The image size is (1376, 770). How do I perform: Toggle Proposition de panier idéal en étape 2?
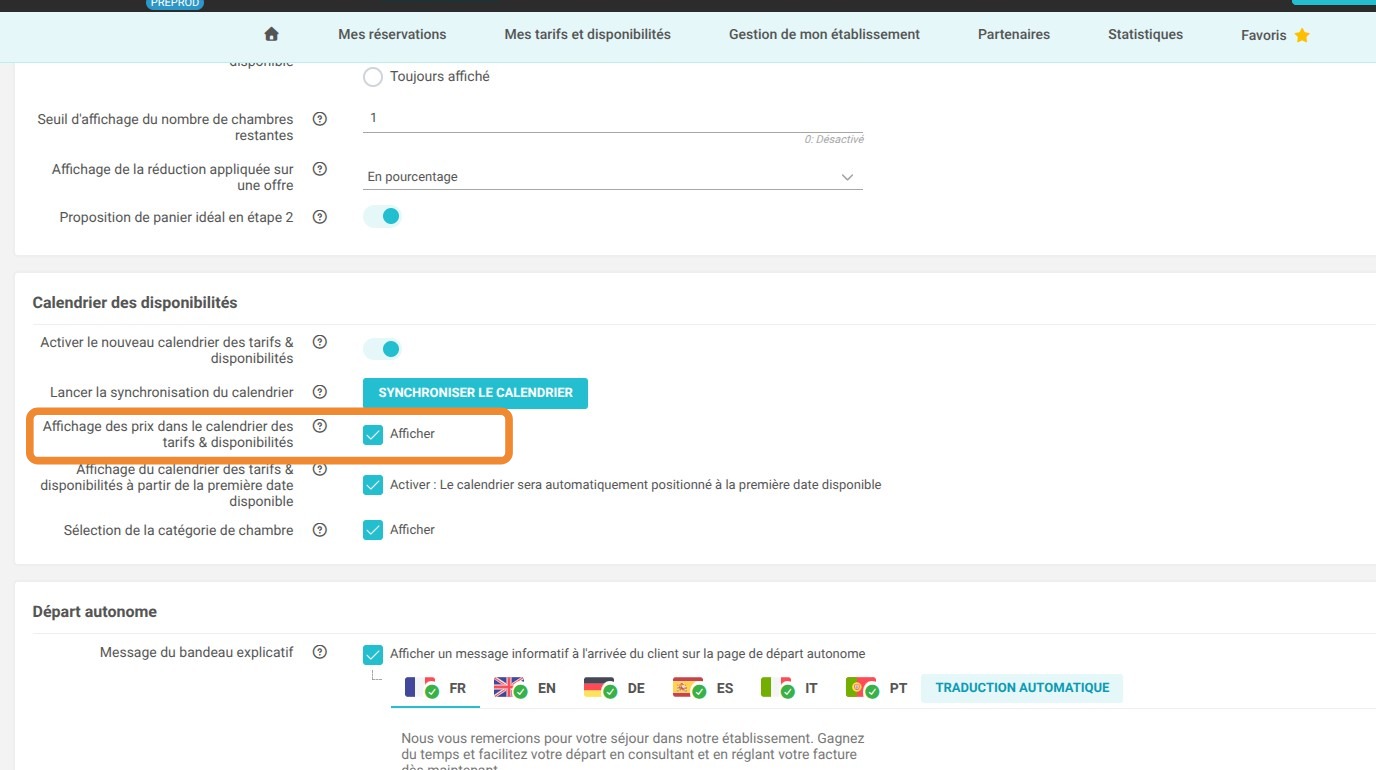(382, 216)
